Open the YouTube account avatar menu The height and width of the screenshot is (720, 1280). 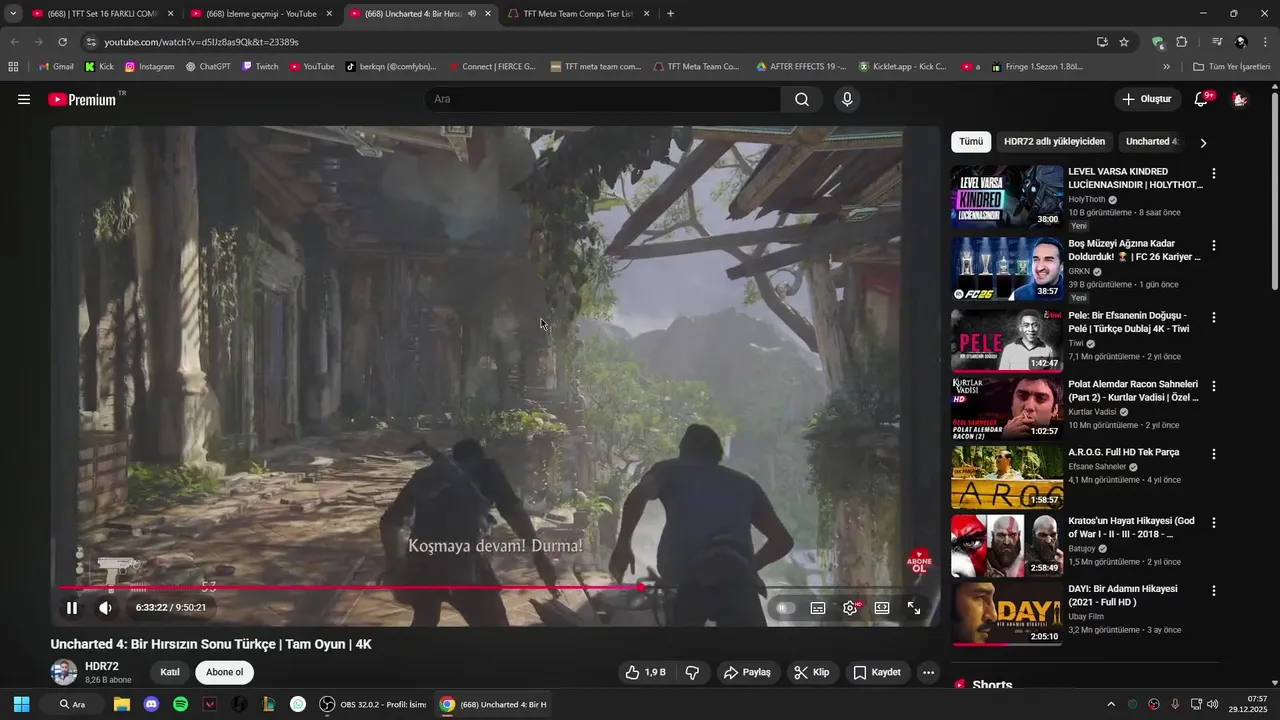1240,99
